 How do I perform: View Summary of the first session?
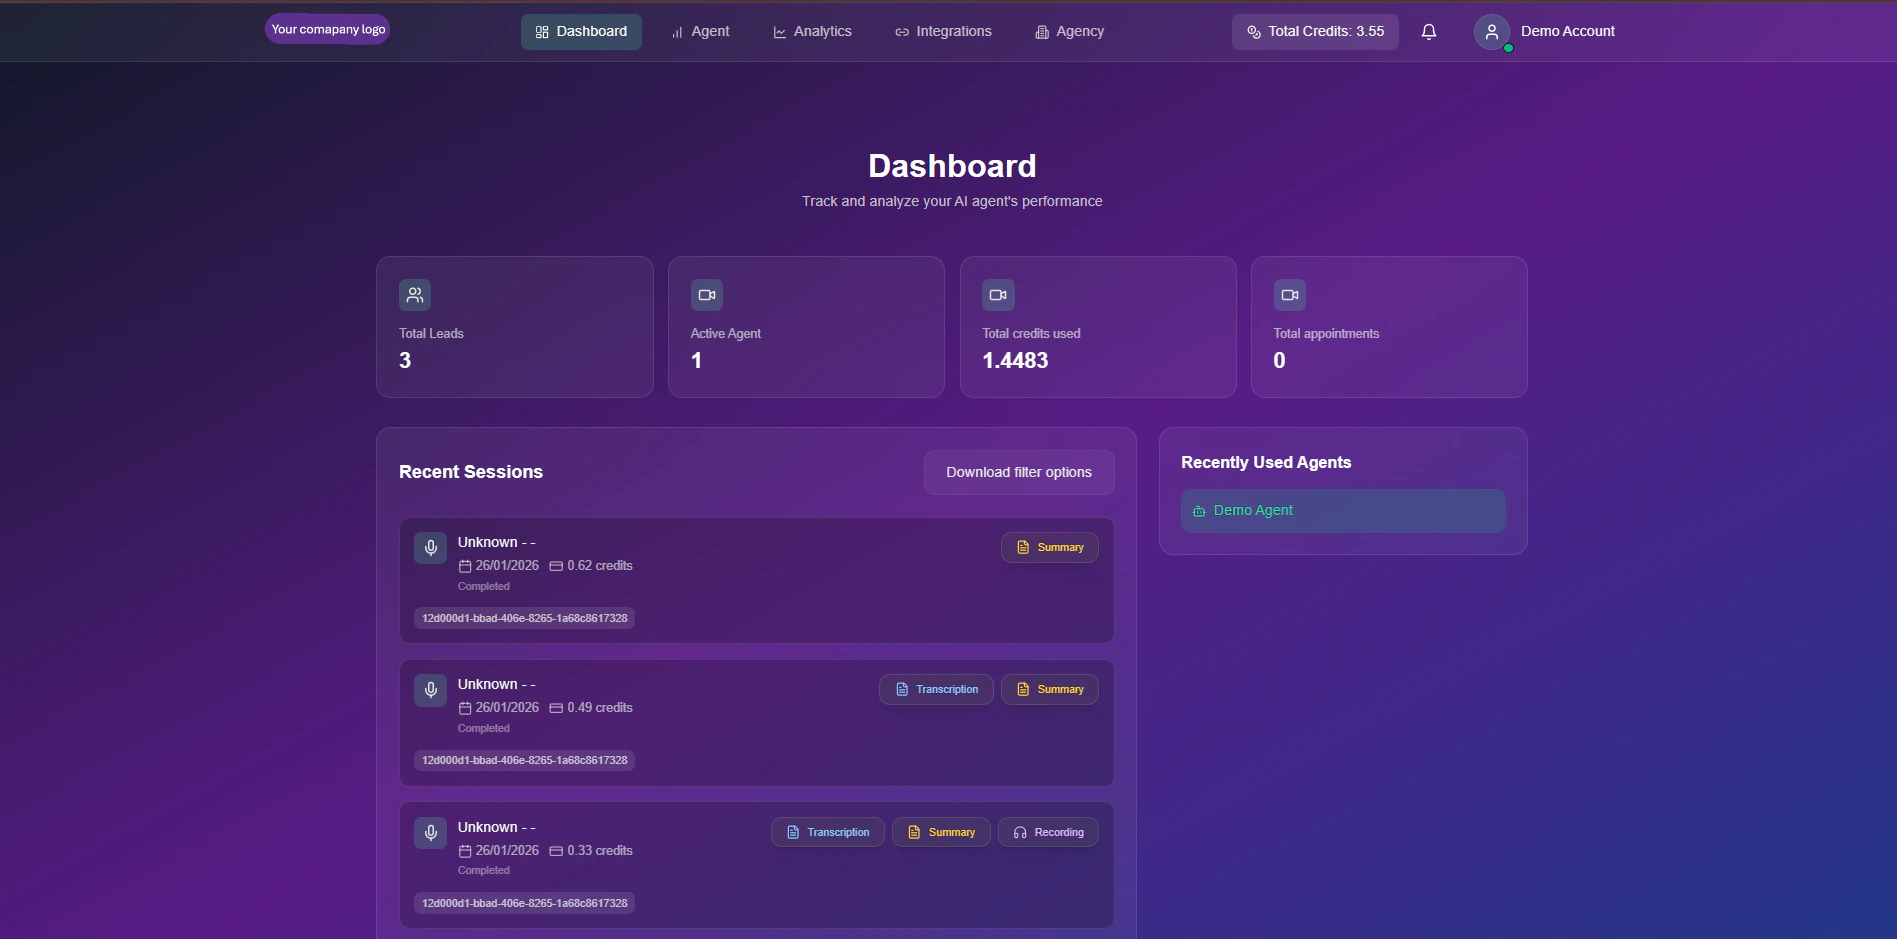coord(1049,547)
